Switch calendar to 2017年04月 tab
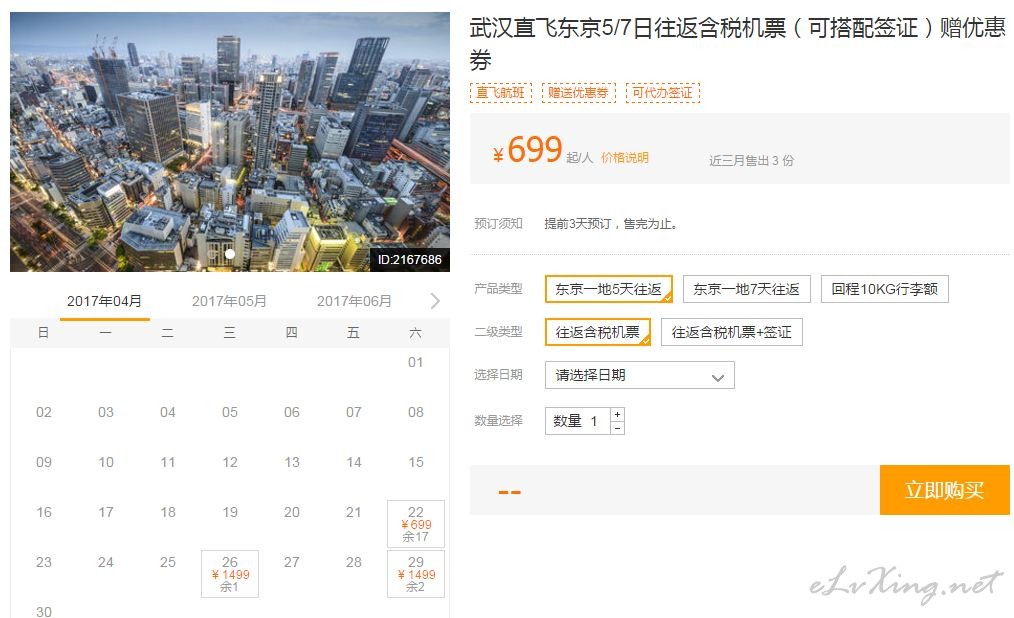This screenshot has height=618, width=1014. click(x=104, y=301)
